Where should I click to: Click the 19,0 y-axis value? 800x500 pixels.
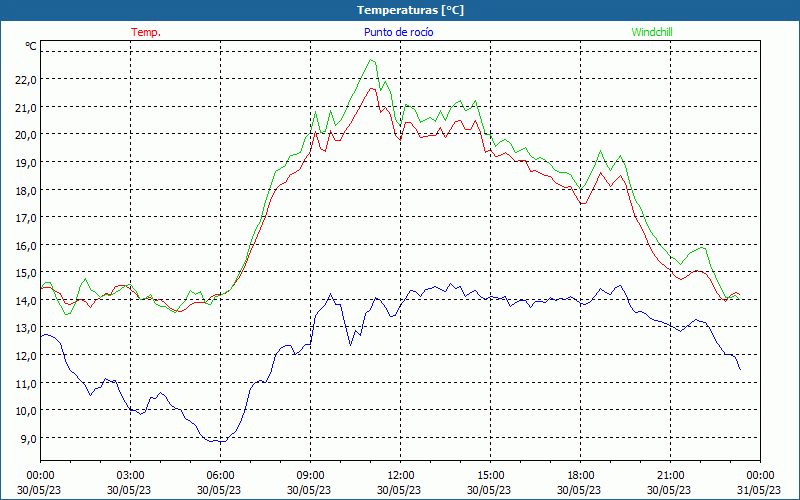[27, 162]
